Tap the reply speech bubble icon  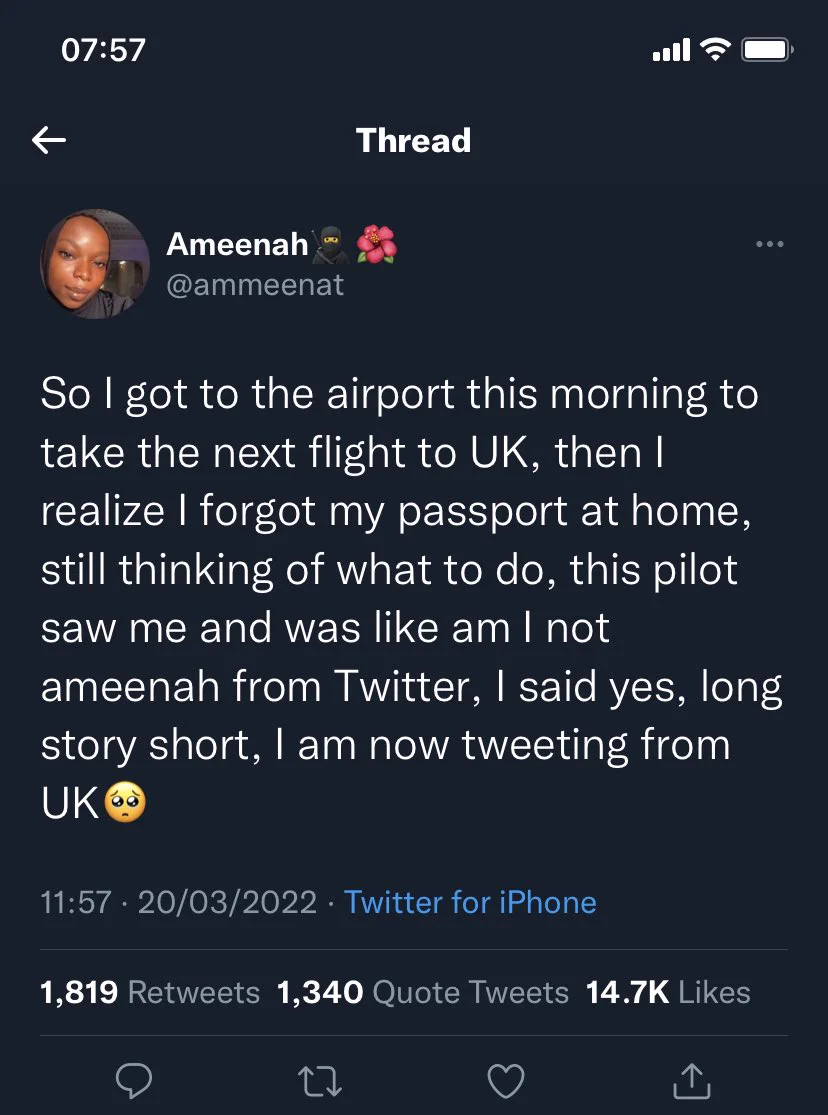[x=134, y=1080]
